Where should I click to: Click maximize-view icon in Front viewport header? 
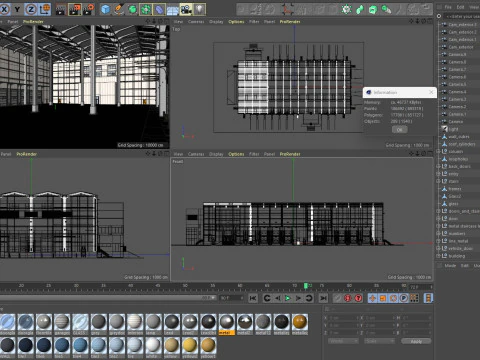click(429, 154)
